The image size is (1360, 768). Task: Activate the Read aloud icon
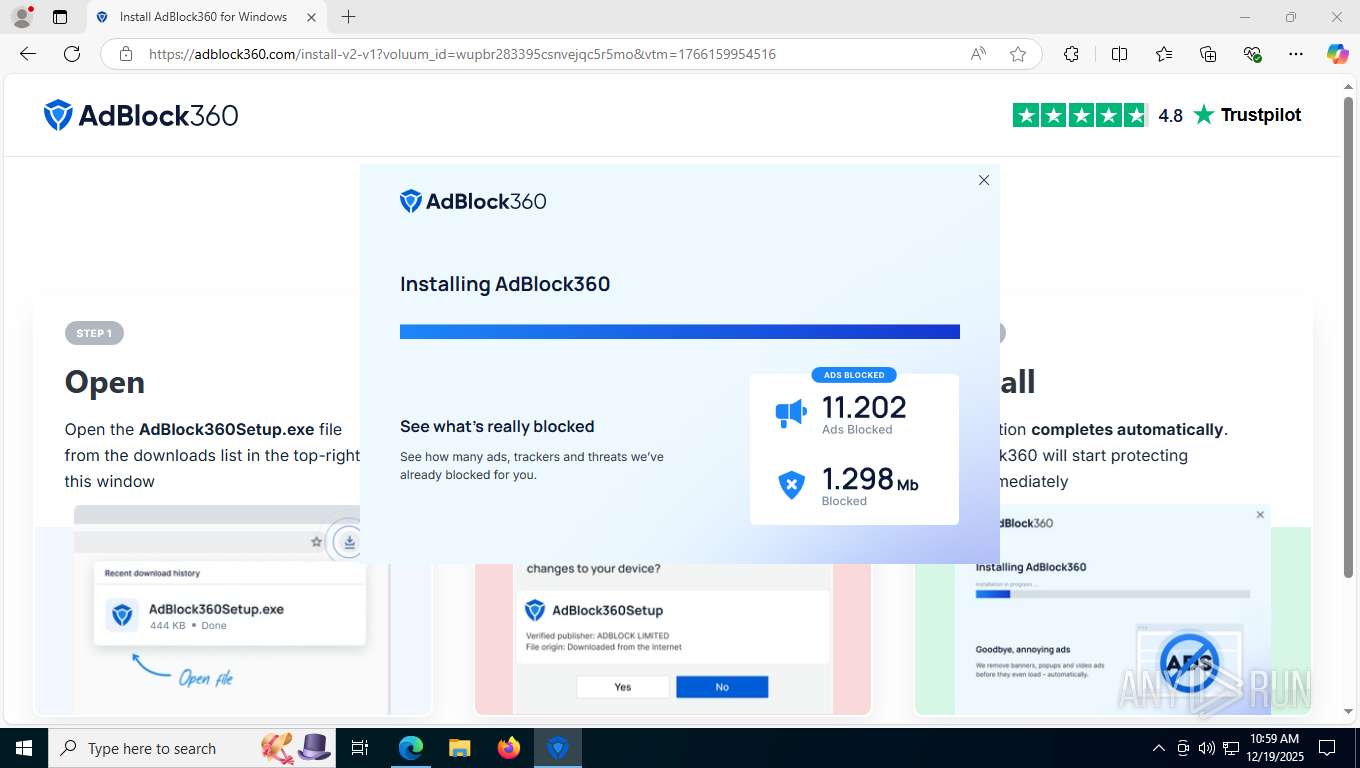978,54
